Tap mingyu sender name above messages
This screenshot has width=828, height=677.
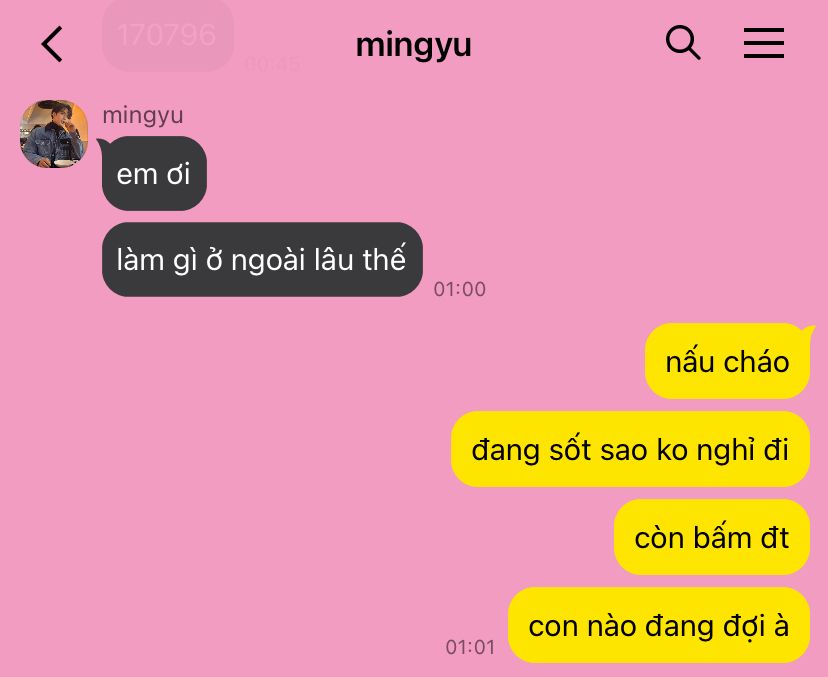point(143,116)
